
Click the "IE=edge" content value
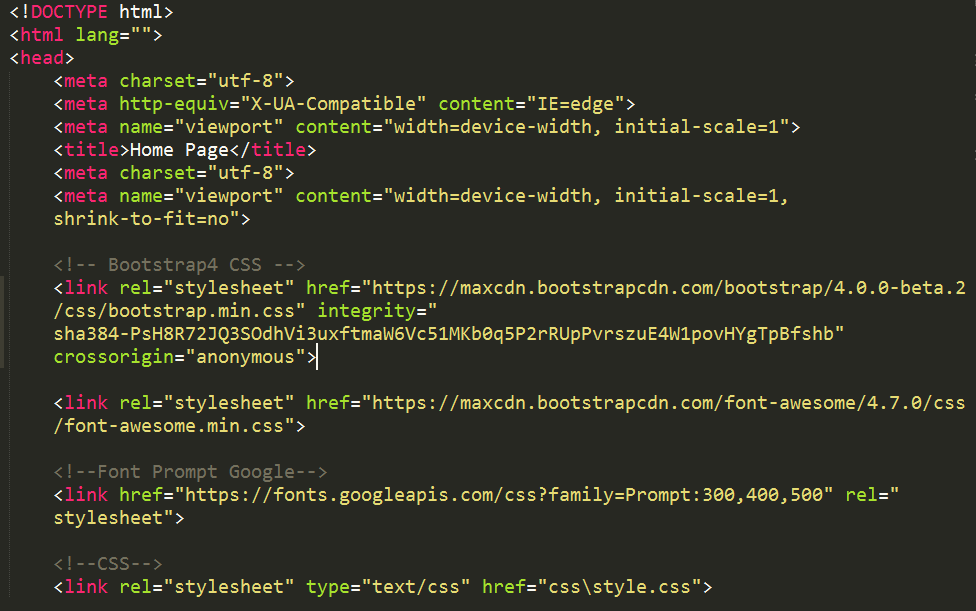(576, 104)
